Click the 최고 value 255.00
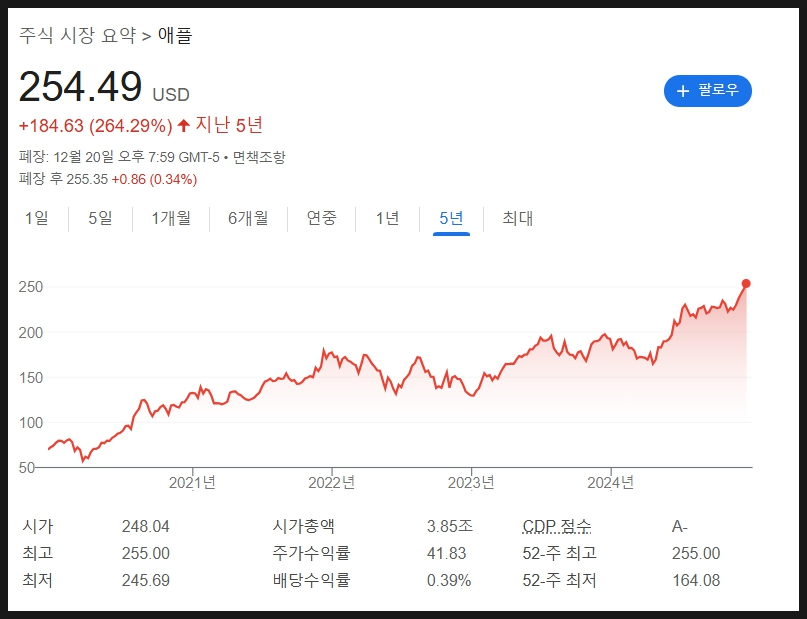This screenshot has width=807, height=619. coord(146,553)
